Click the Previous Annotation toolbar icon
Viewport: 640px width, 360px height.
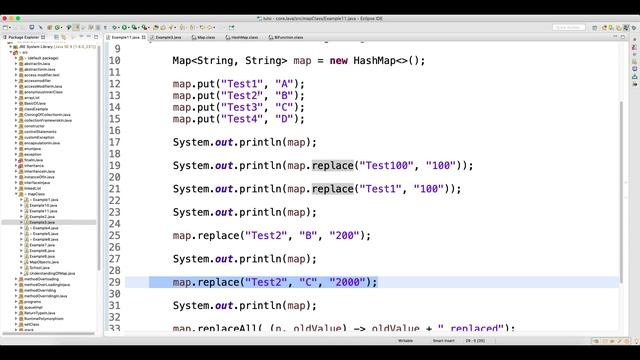[192, 27]
